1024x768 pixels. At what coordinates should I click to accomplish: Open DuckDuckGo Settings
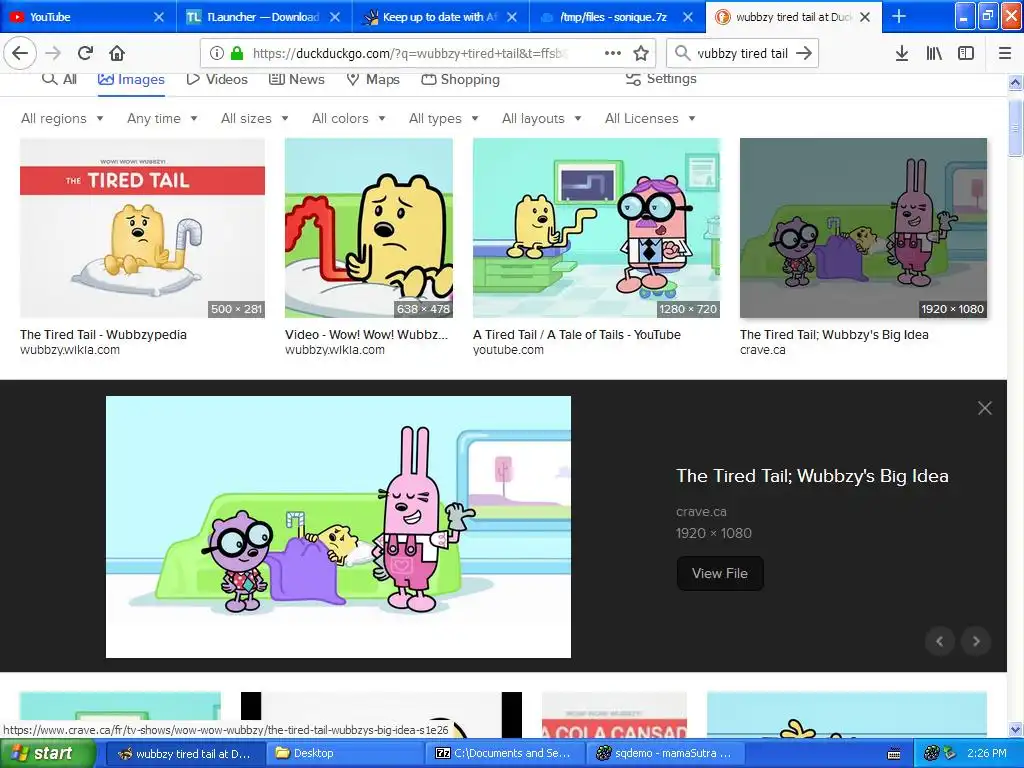point(661,79)
